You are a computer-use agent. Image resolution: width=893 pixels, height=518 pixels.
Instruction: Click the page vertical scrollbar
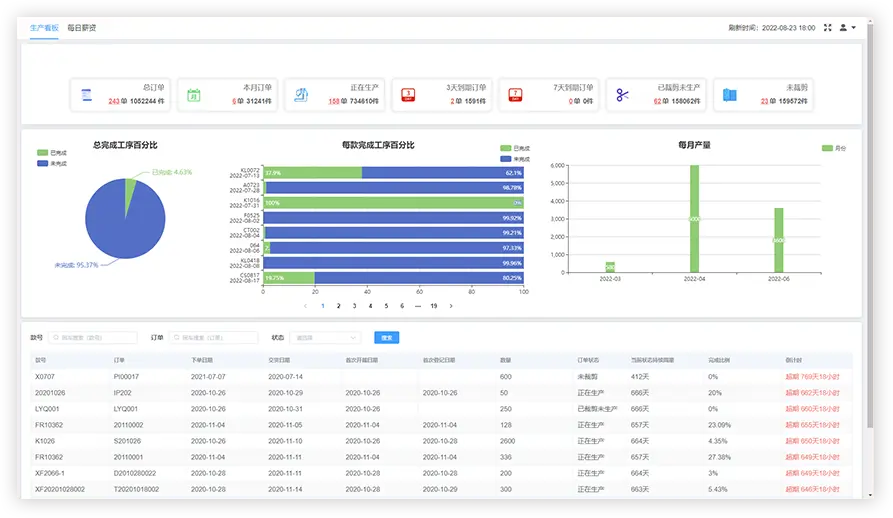(x=870, y=228)
